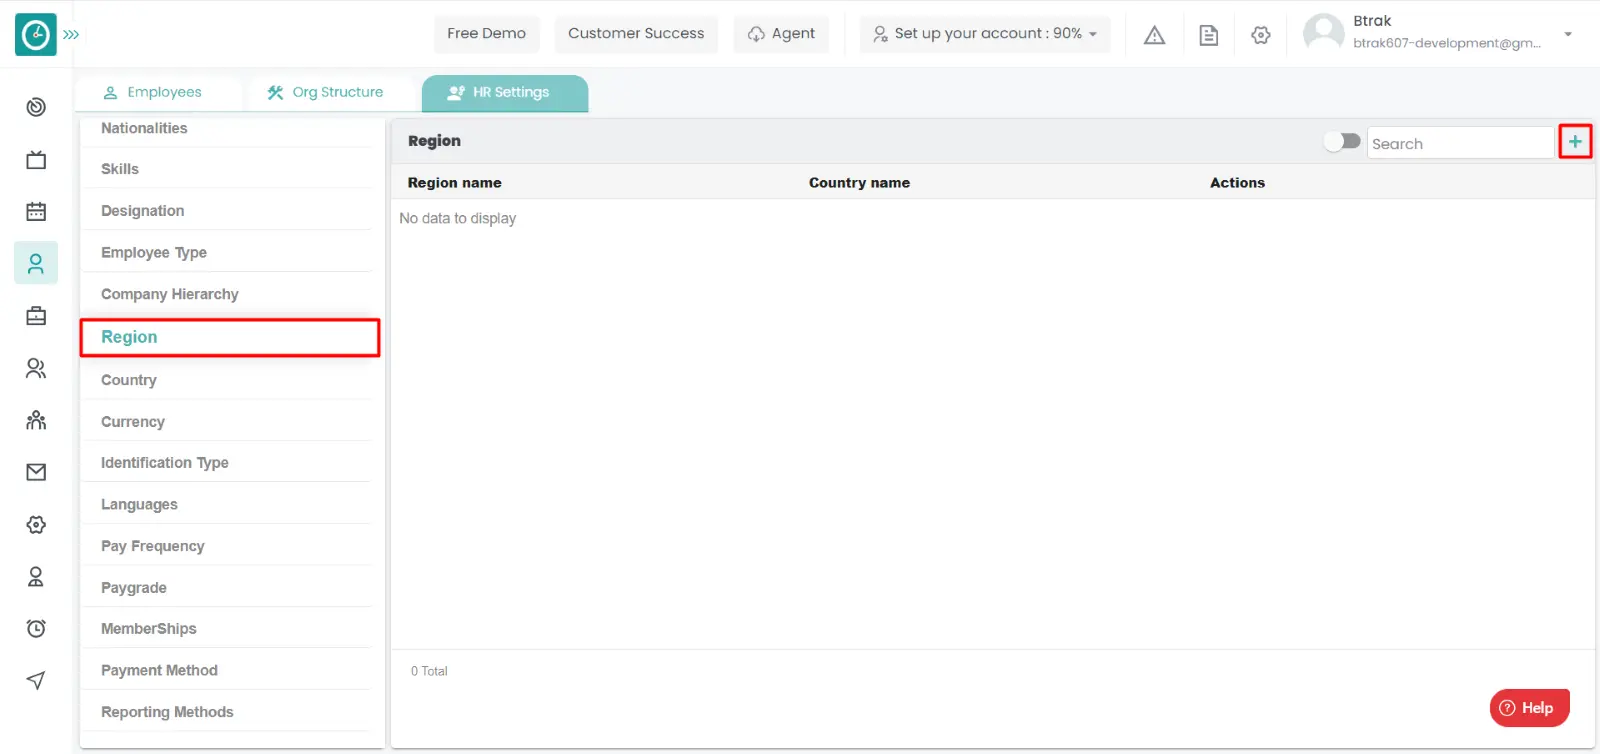Screen dimensions: 1600x754
Task: Open the gear settings icon in left sidebar
Action: pos(36,524)
